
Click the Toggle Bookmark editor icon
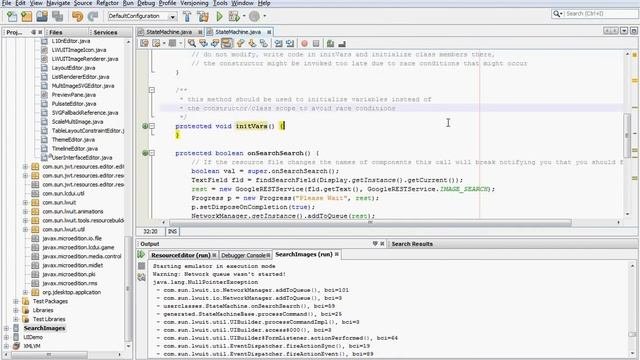(x=264, y=43)
